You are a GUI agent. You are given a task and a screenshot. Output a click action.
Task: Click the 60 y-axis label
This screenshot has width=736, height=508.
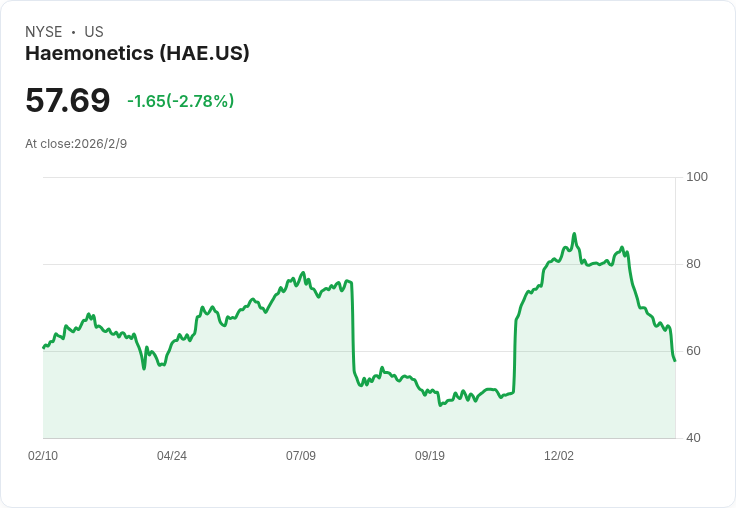693,351
